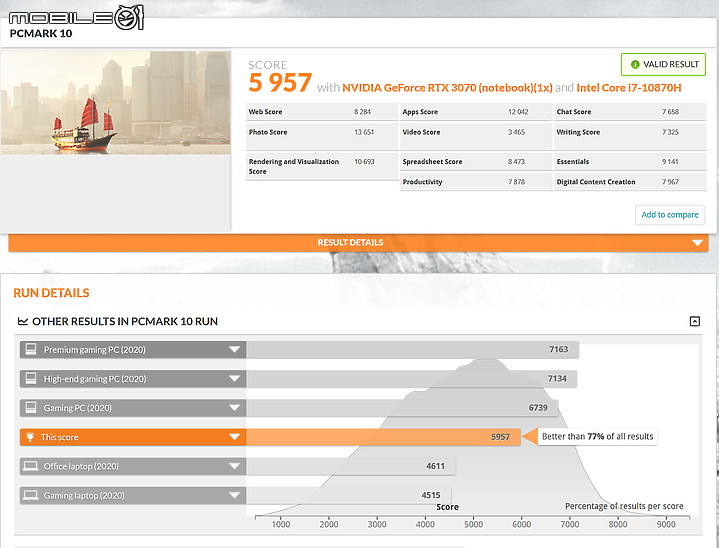Click the 4515 Gaming laptop score value

click(x=431, y=495)
